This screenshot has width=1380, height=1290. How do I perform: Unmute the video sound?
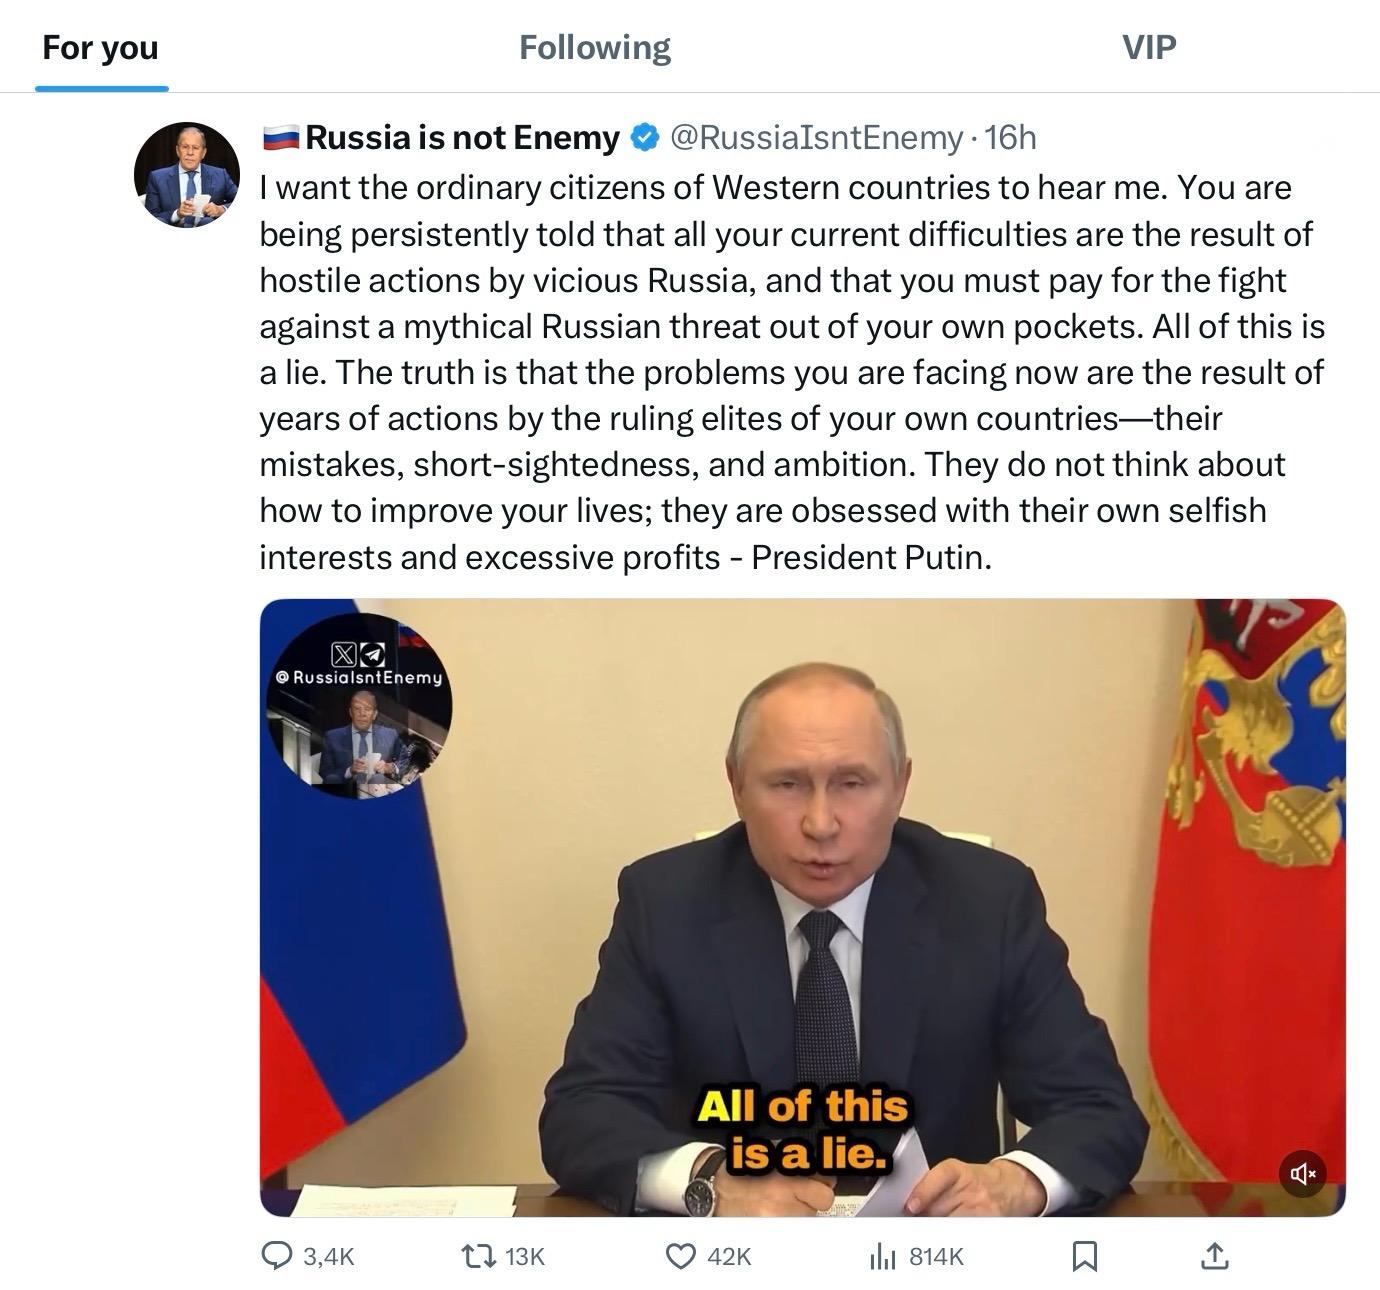1302,1173
